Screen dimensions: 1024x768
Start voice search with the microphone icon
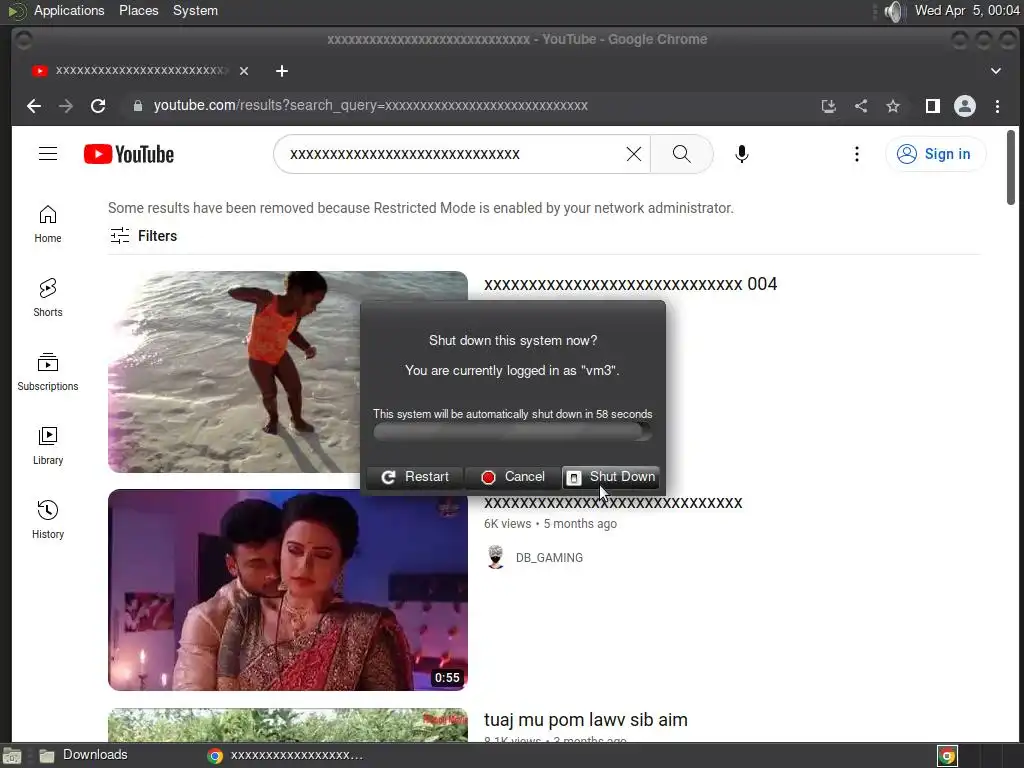pyautogui.click(x=742, y=154)
